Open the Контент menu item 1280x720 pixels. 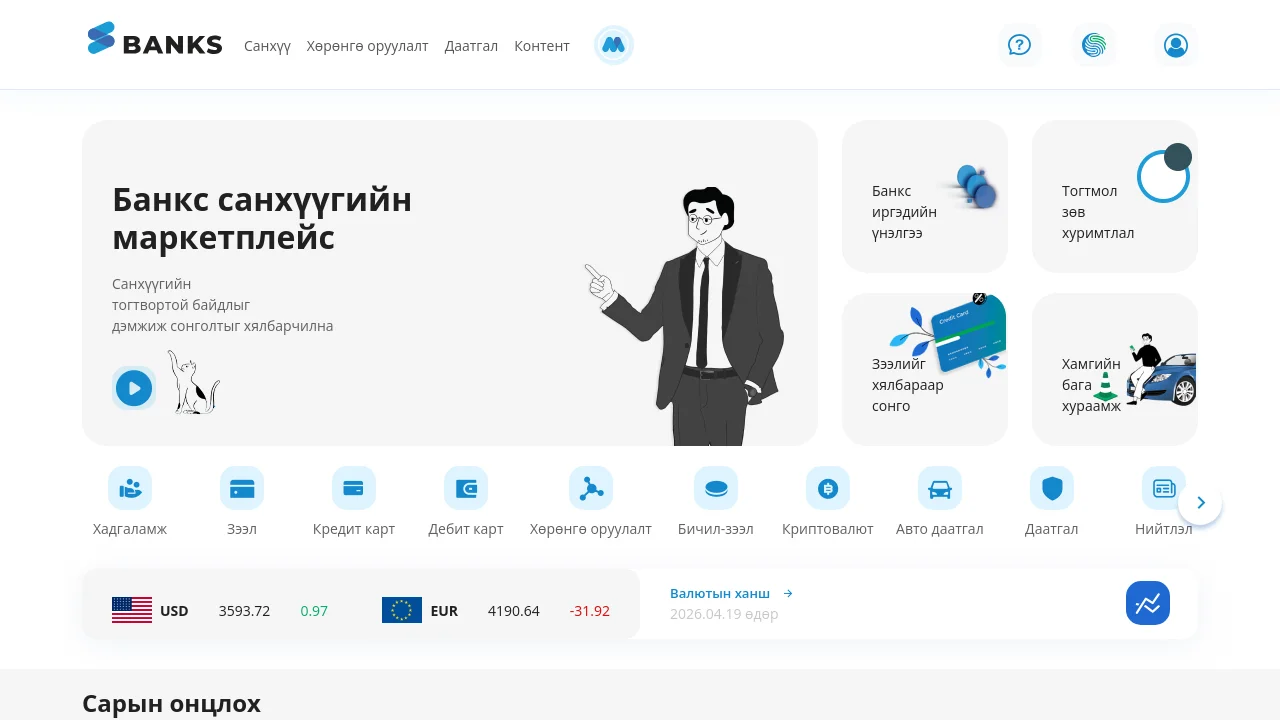coord(542,46)
